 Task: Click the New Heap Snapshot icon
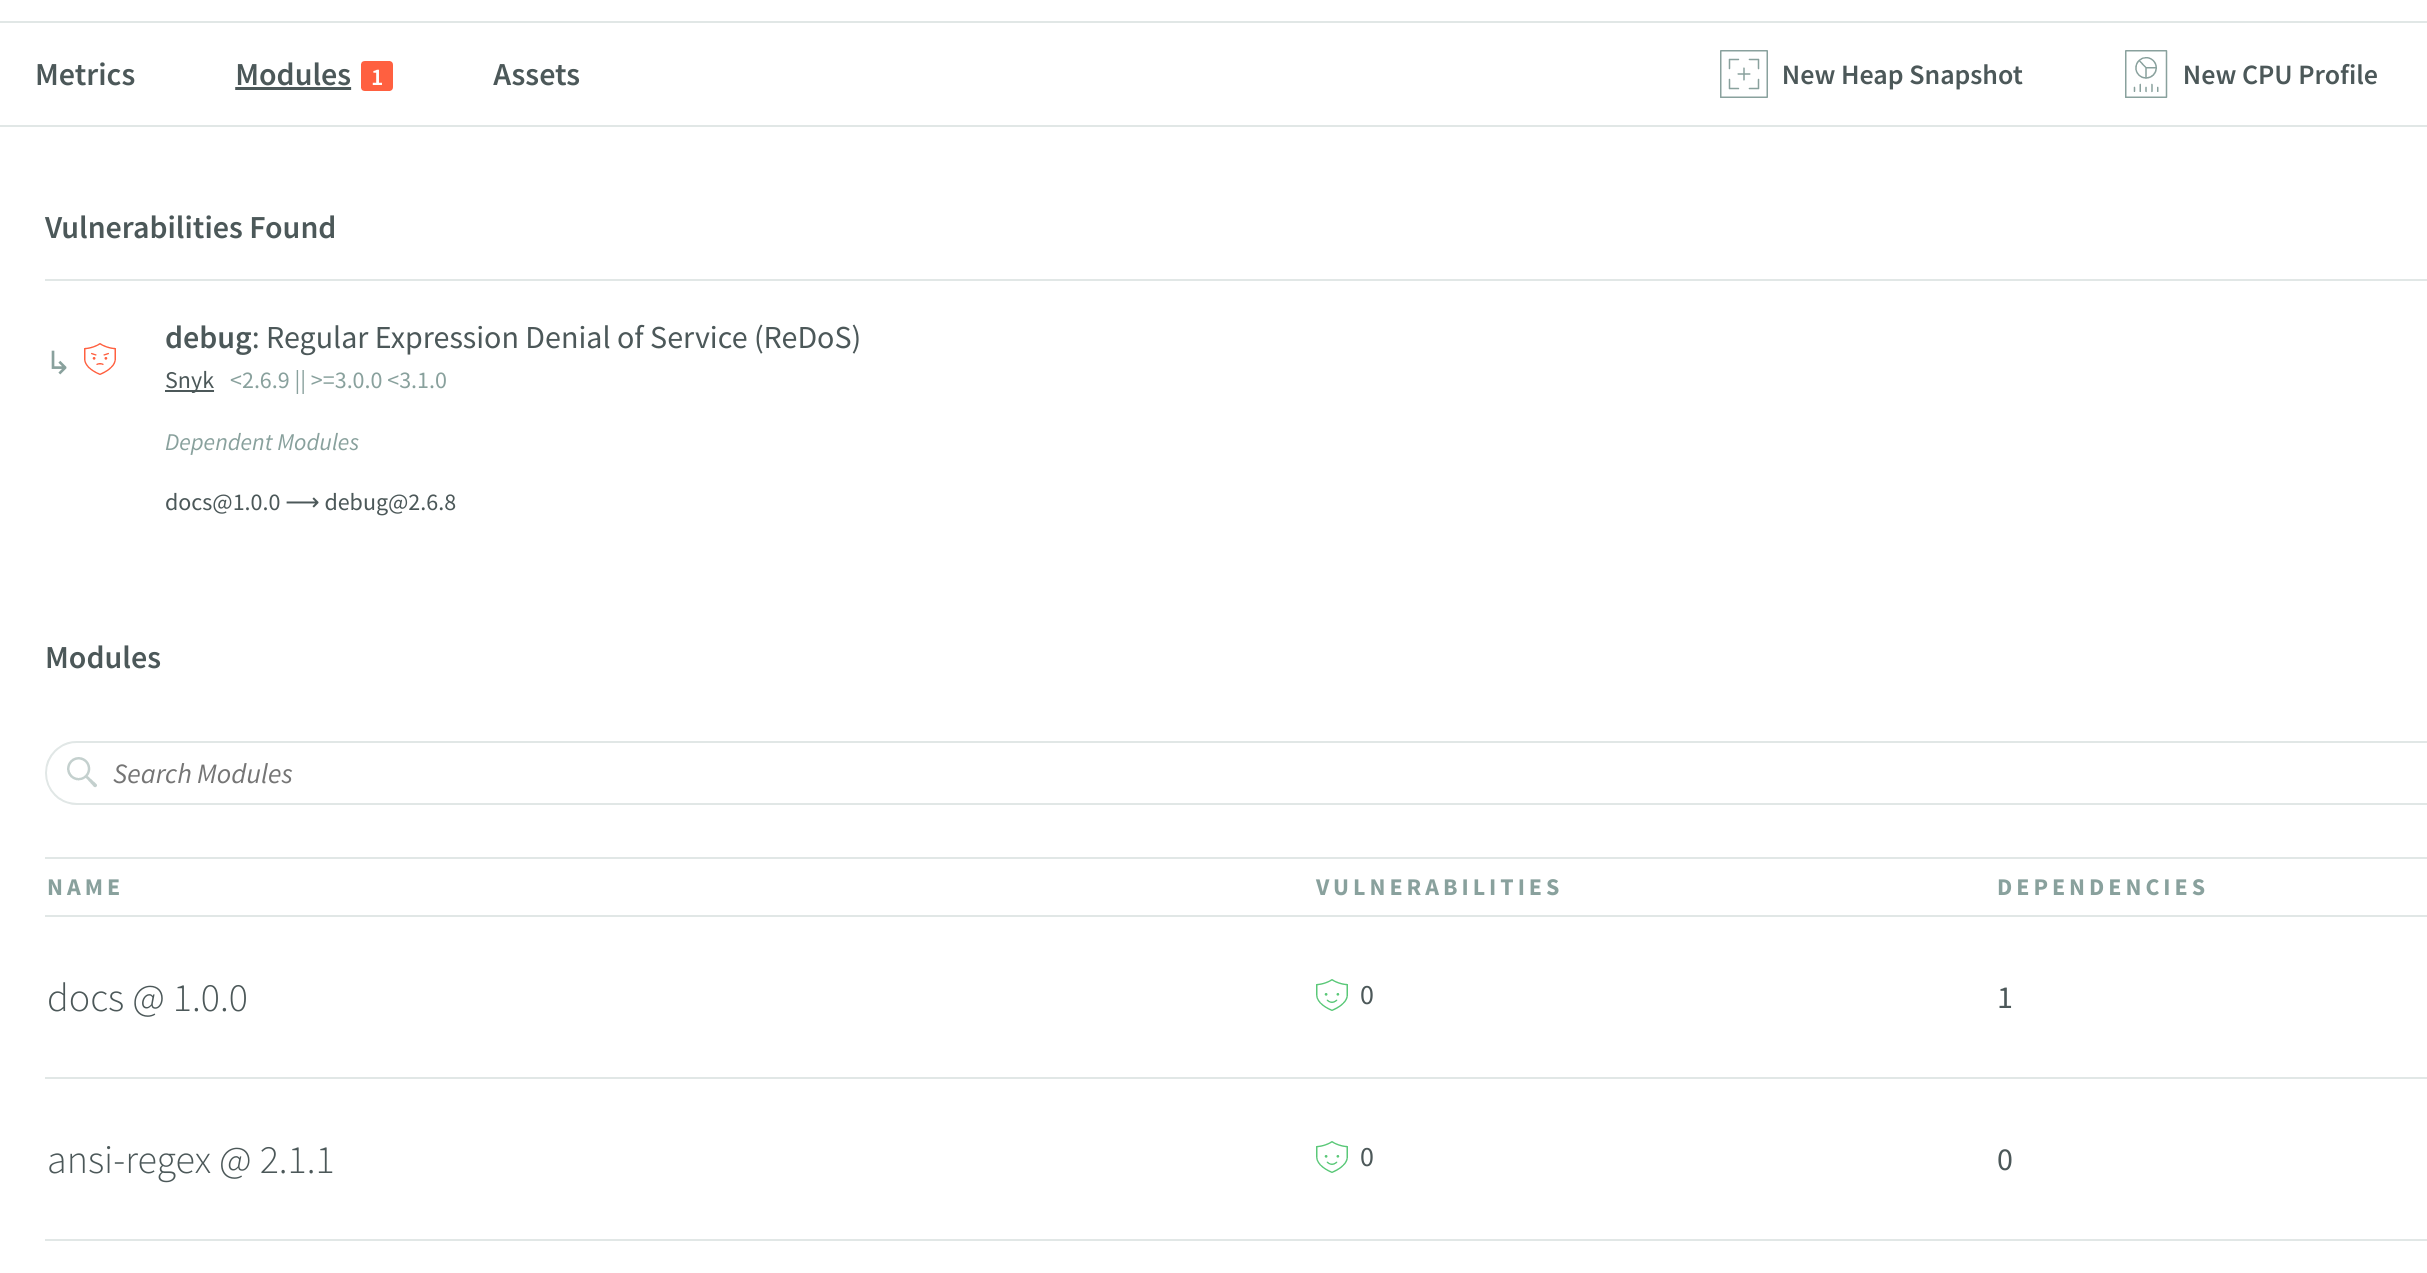(1743, 74)
